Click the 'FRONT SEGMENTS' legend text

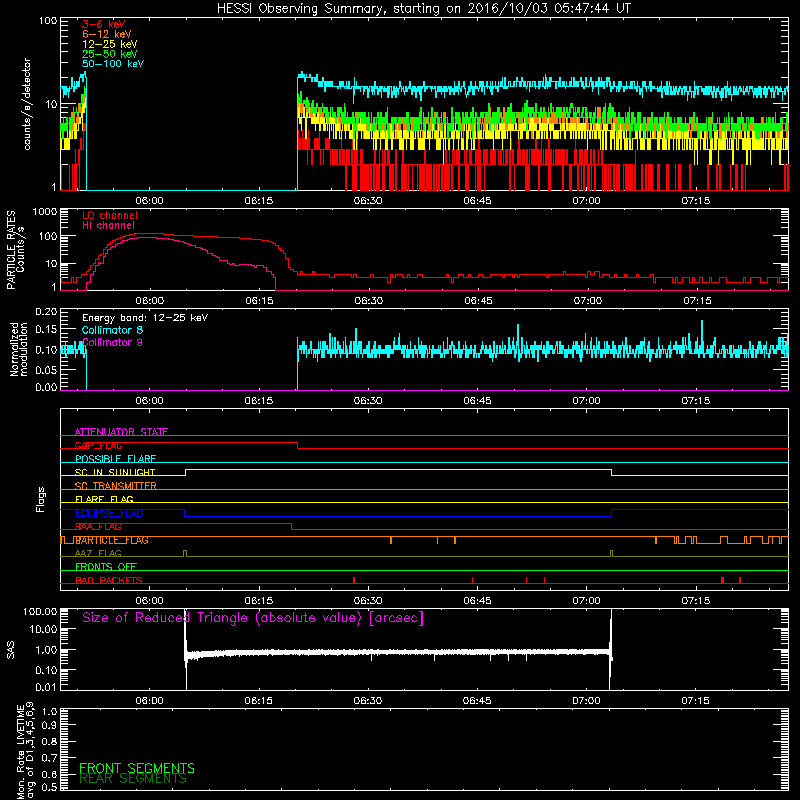[x=137, y=768]
